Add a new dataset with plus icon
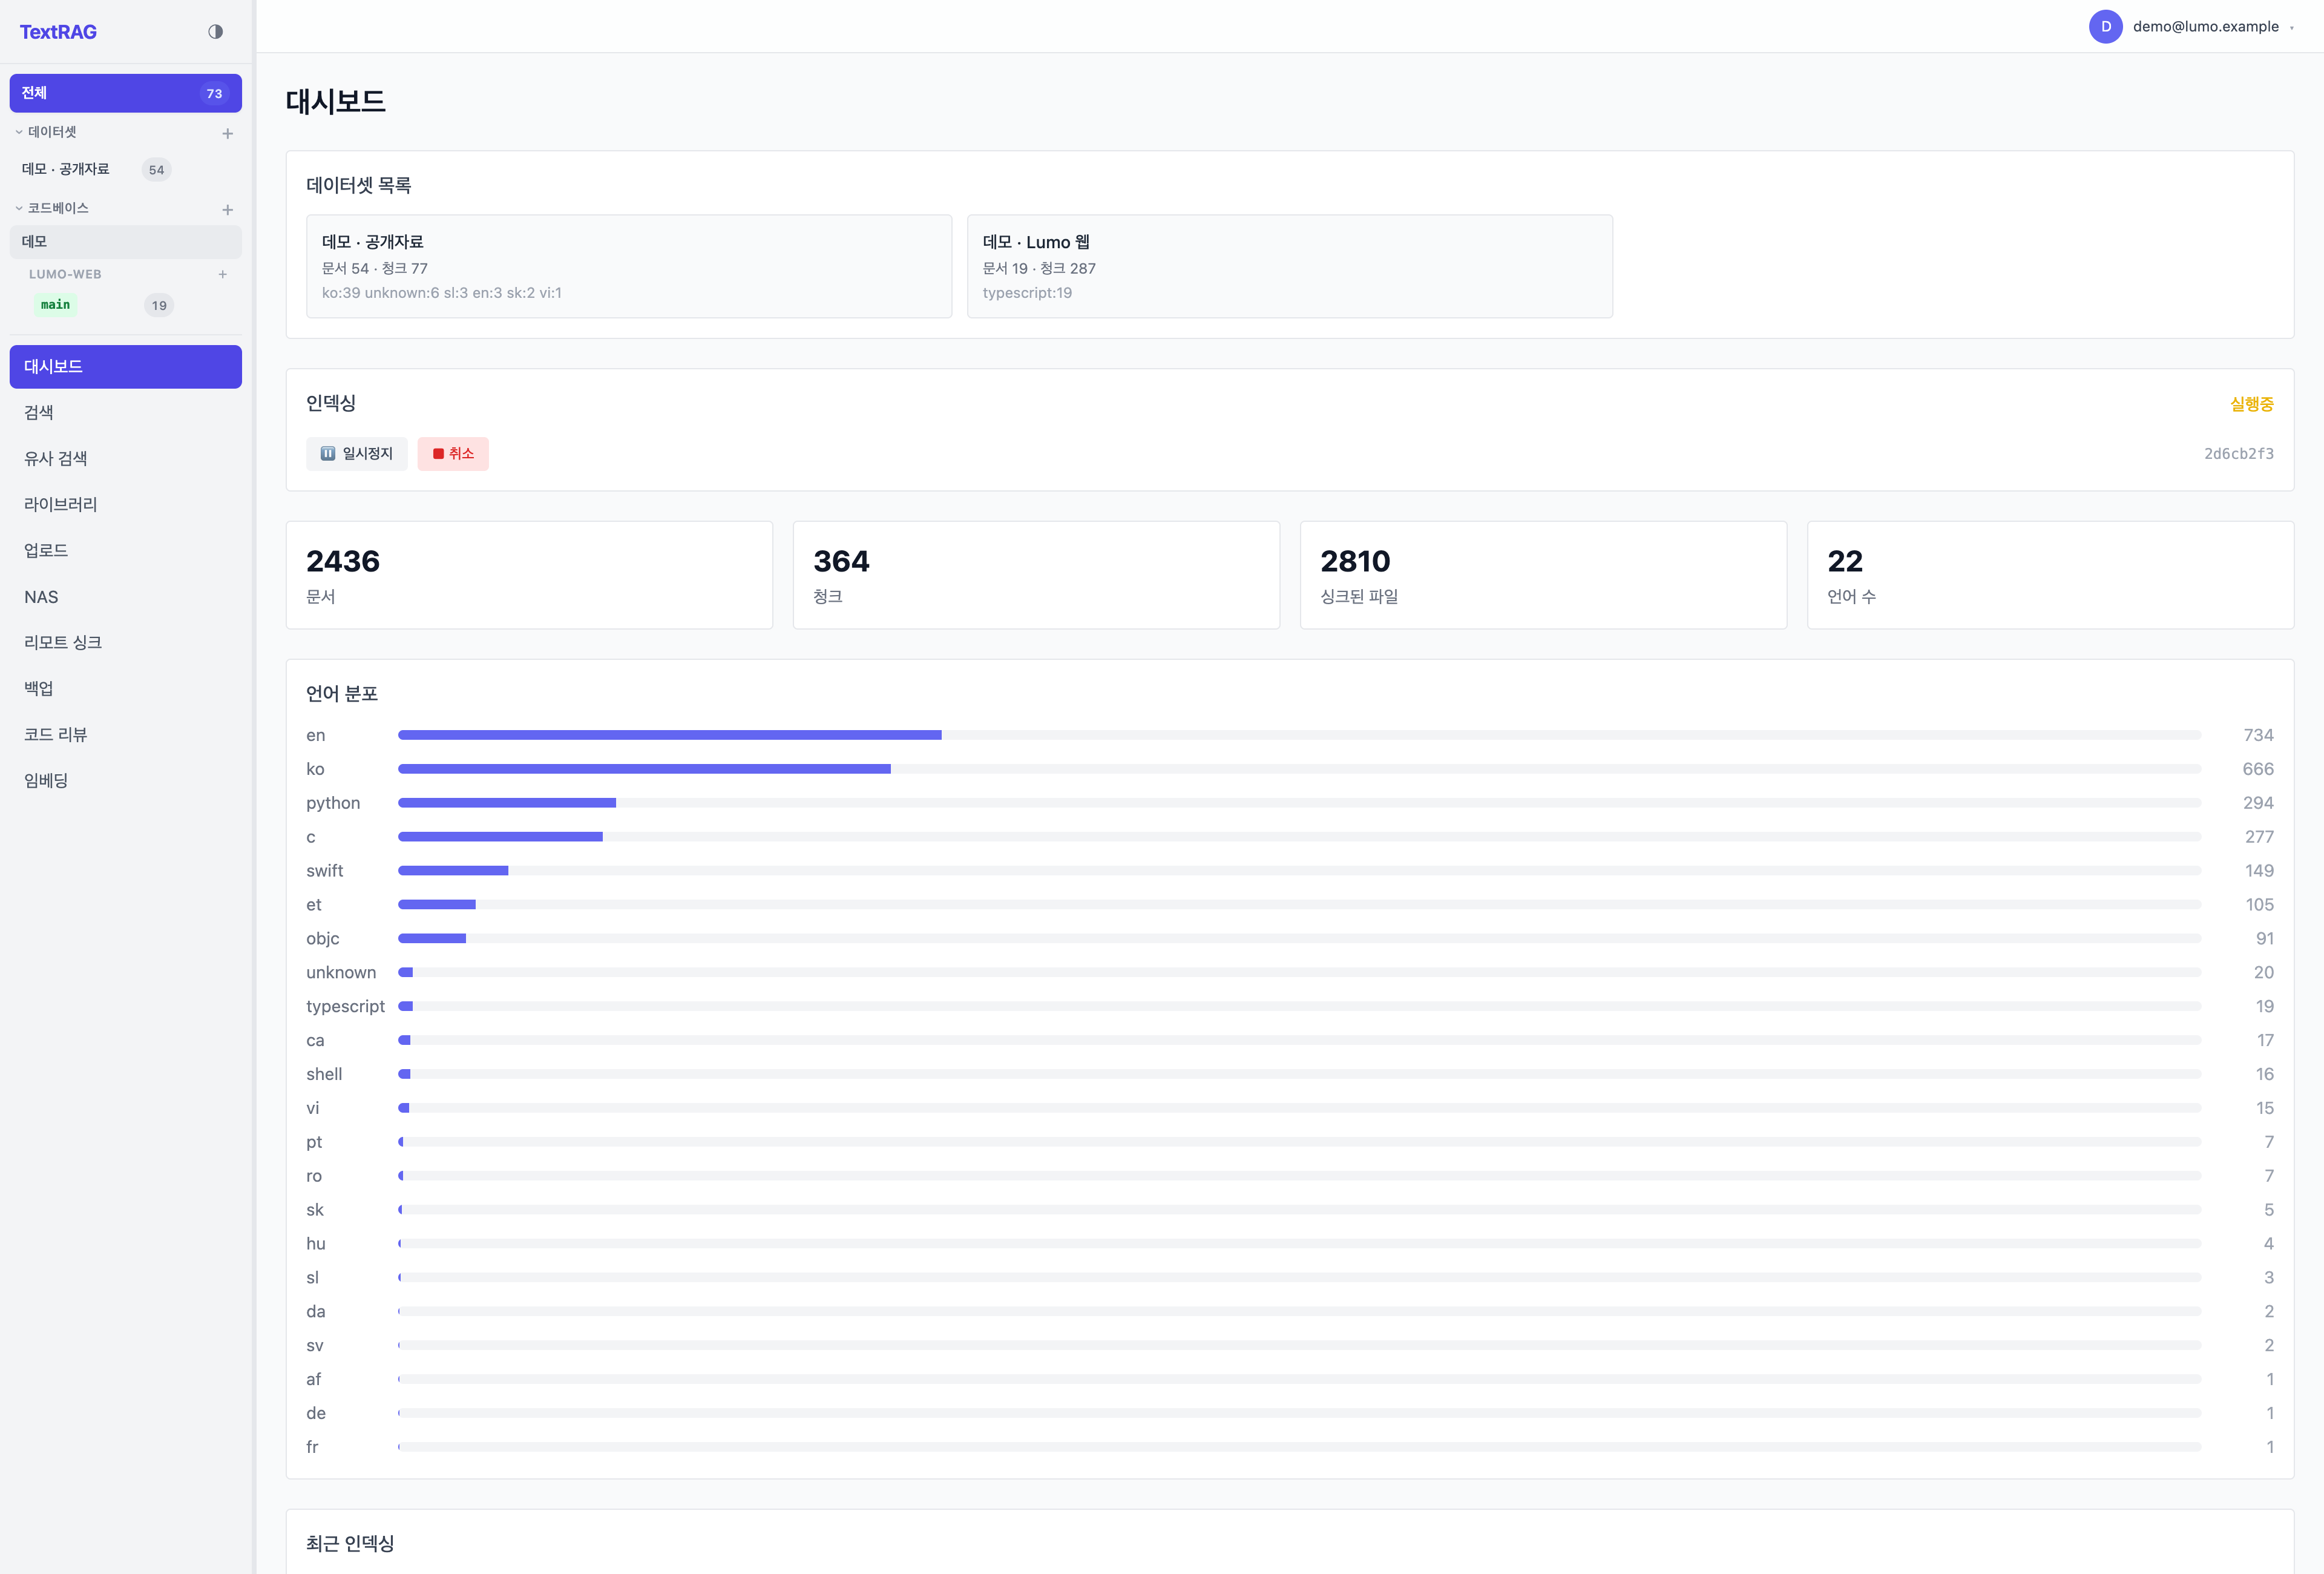The image size is (2324, 1574). click(227, 133)
